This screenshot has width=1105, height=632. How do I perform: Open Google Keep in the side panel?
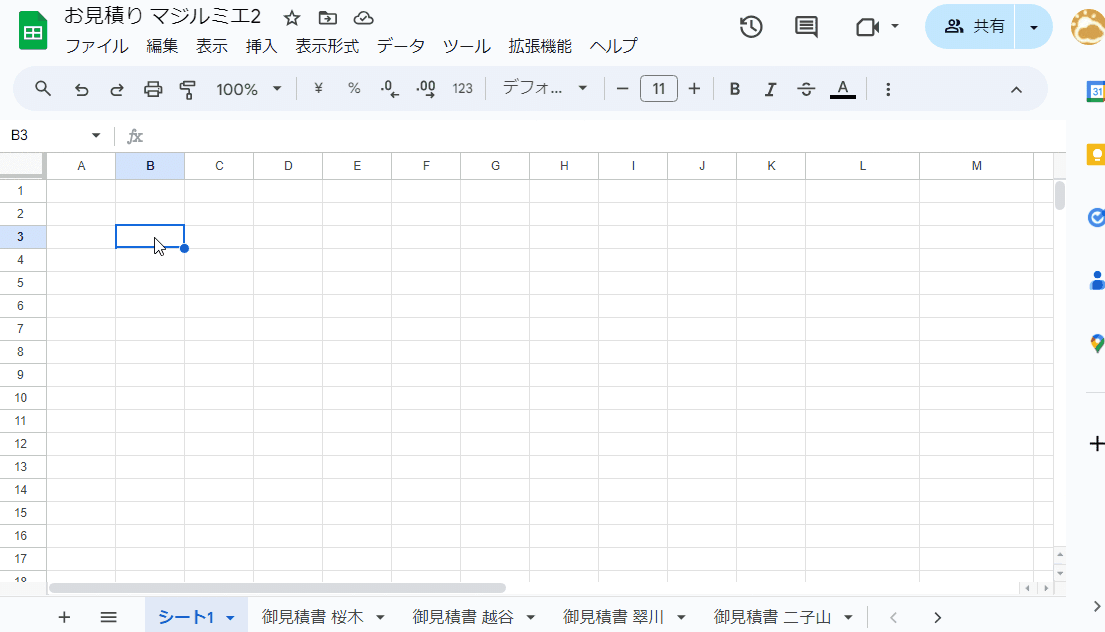tap(1096, 154)
